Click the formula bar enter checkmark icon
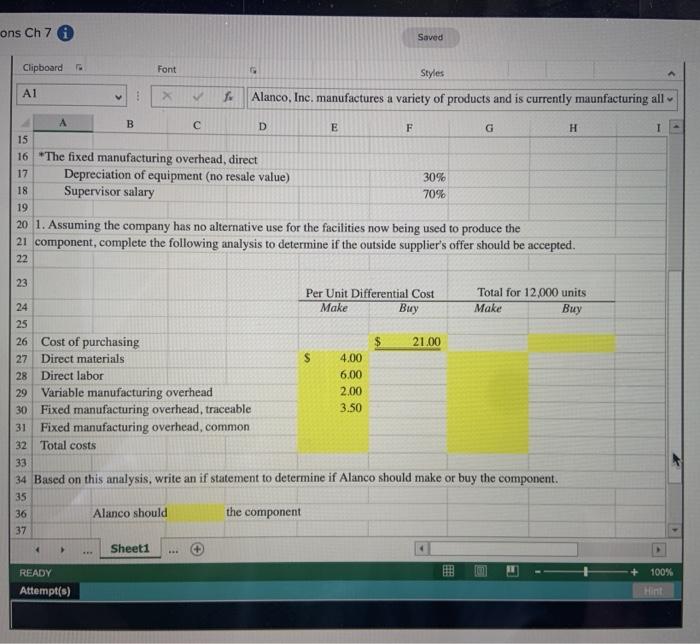This screenshot has height=644, width=700. click(x=197, y=96)
